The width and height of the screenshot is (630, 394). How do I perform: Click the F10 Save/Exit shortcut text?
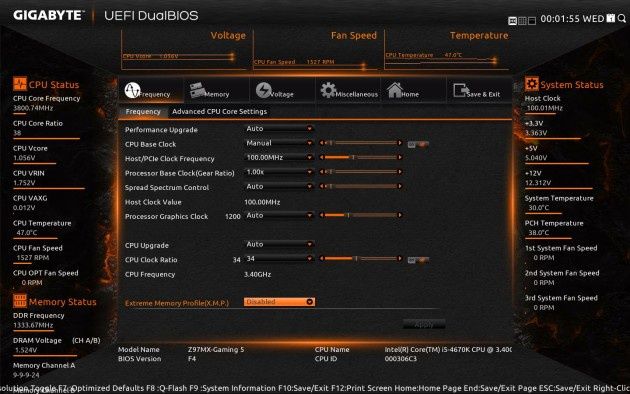304,388
